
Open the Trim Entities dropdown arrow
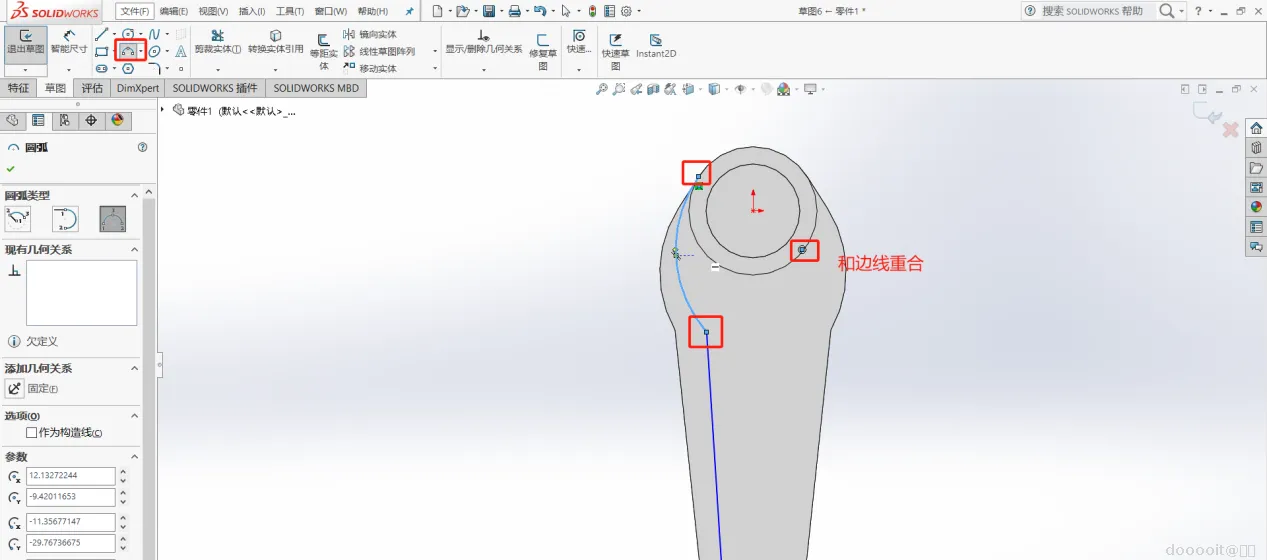(x=217, y=70)
